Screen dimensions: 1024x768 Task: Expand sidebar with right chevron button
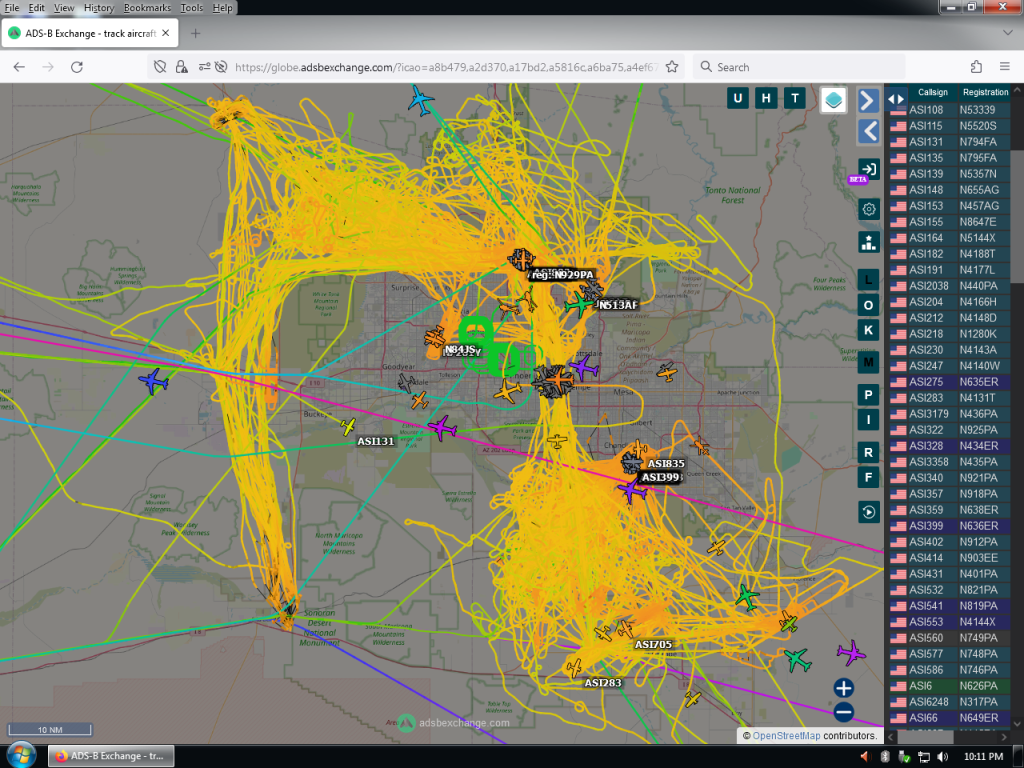[x=868, y=101]
